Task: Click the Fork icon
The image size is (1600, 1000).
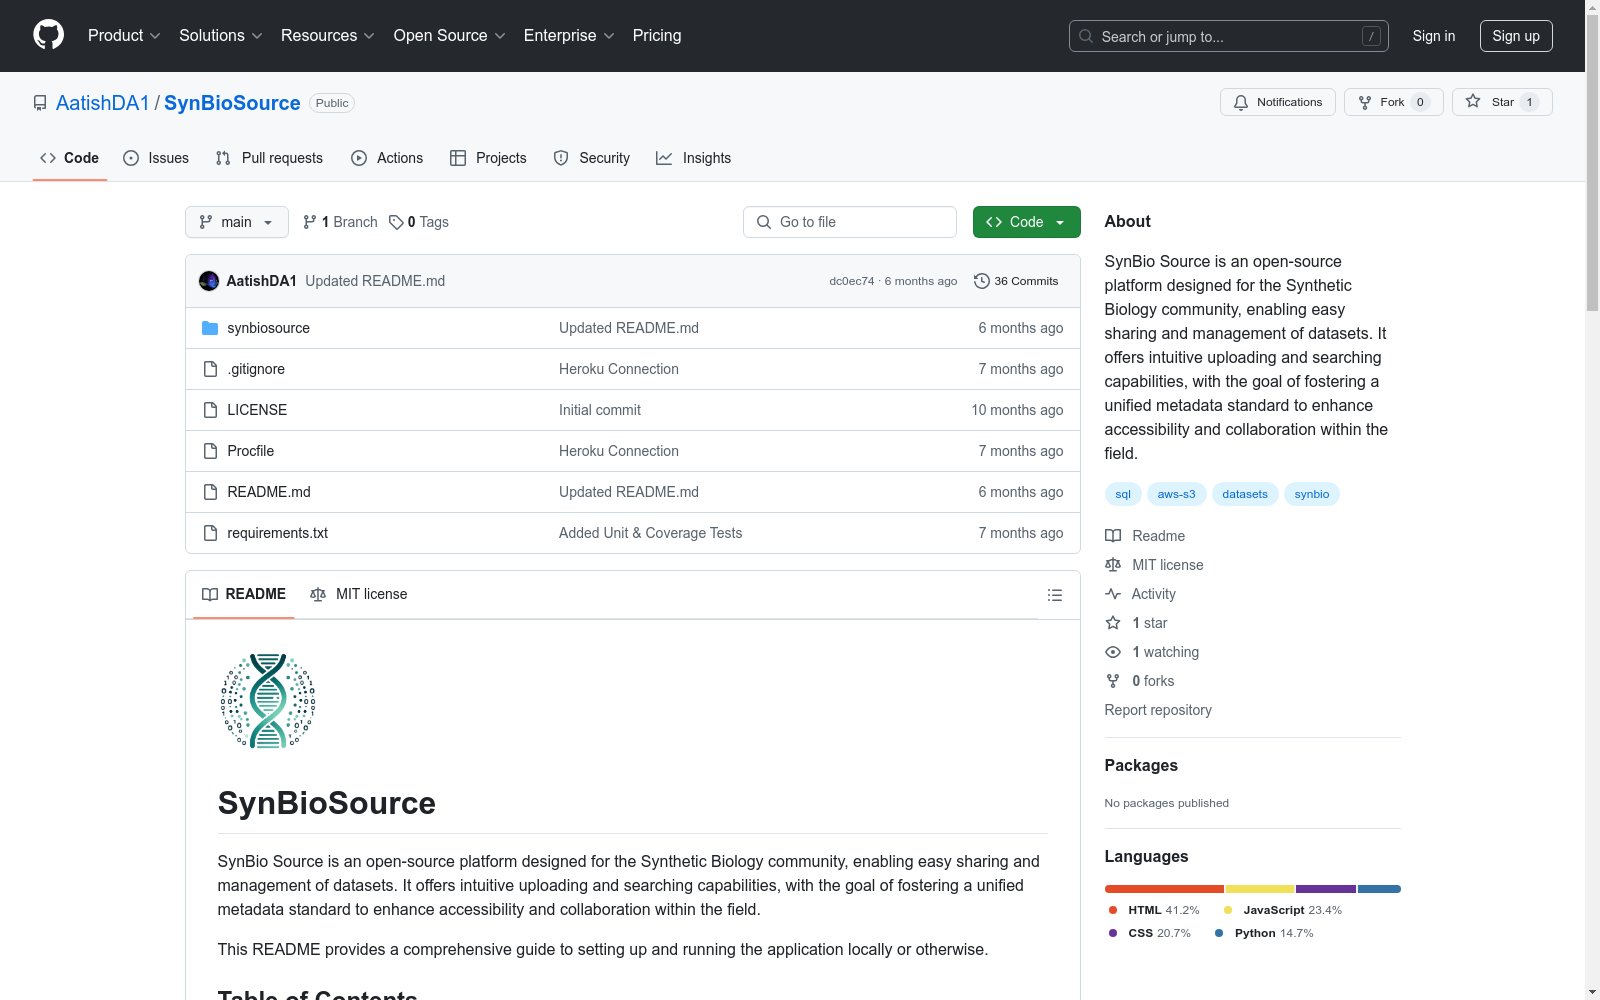Action: (1365, 102)
